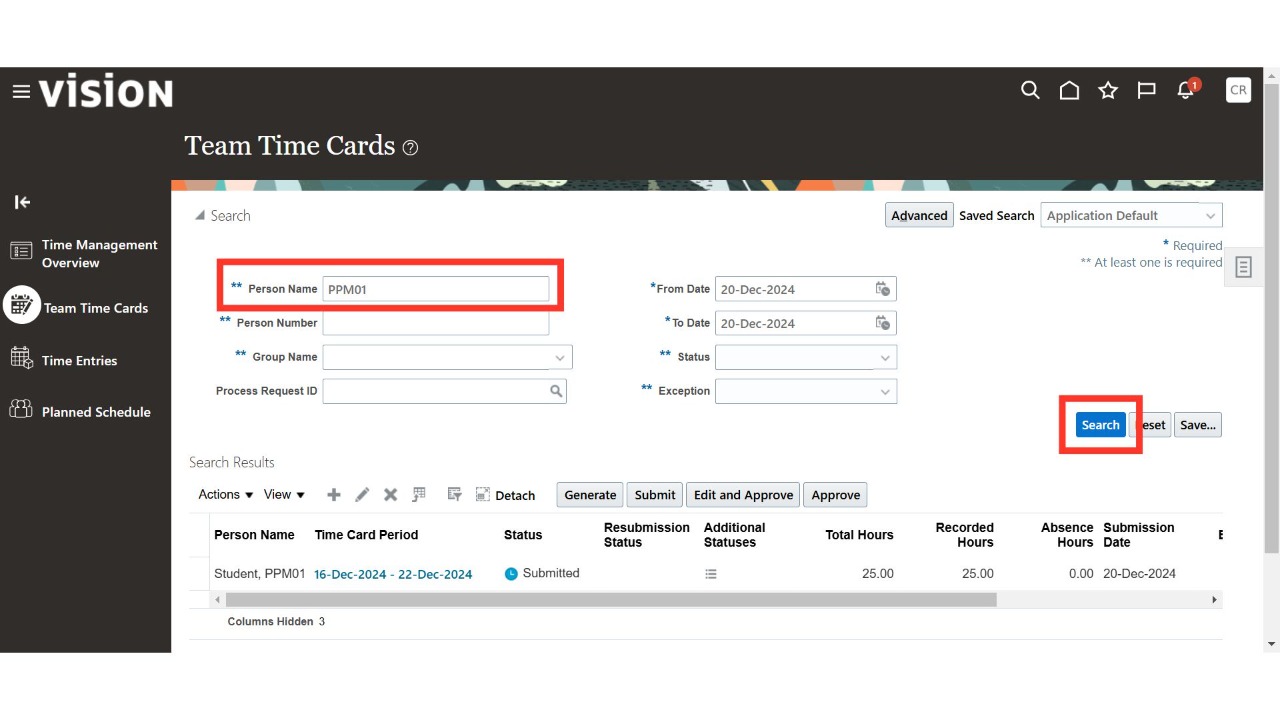Click the Total Hours column header
Viewport: 1280px width, 720px height.
click(859, 535)
